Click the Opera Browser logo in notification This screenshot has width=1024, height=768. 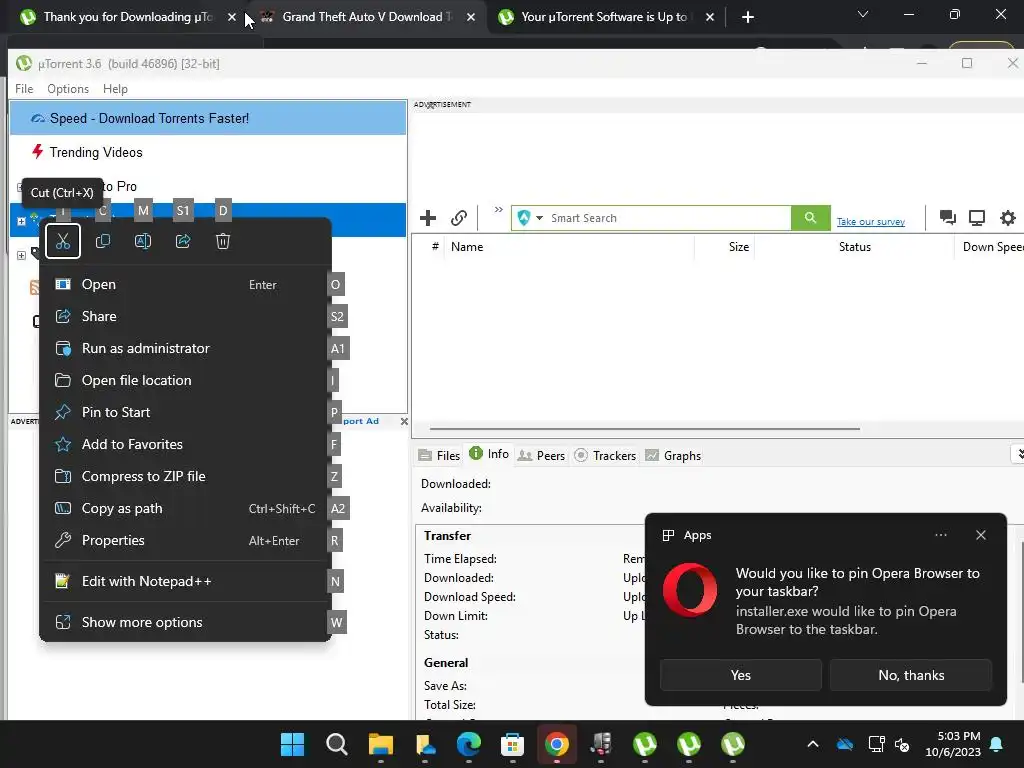tap(690, 590)
